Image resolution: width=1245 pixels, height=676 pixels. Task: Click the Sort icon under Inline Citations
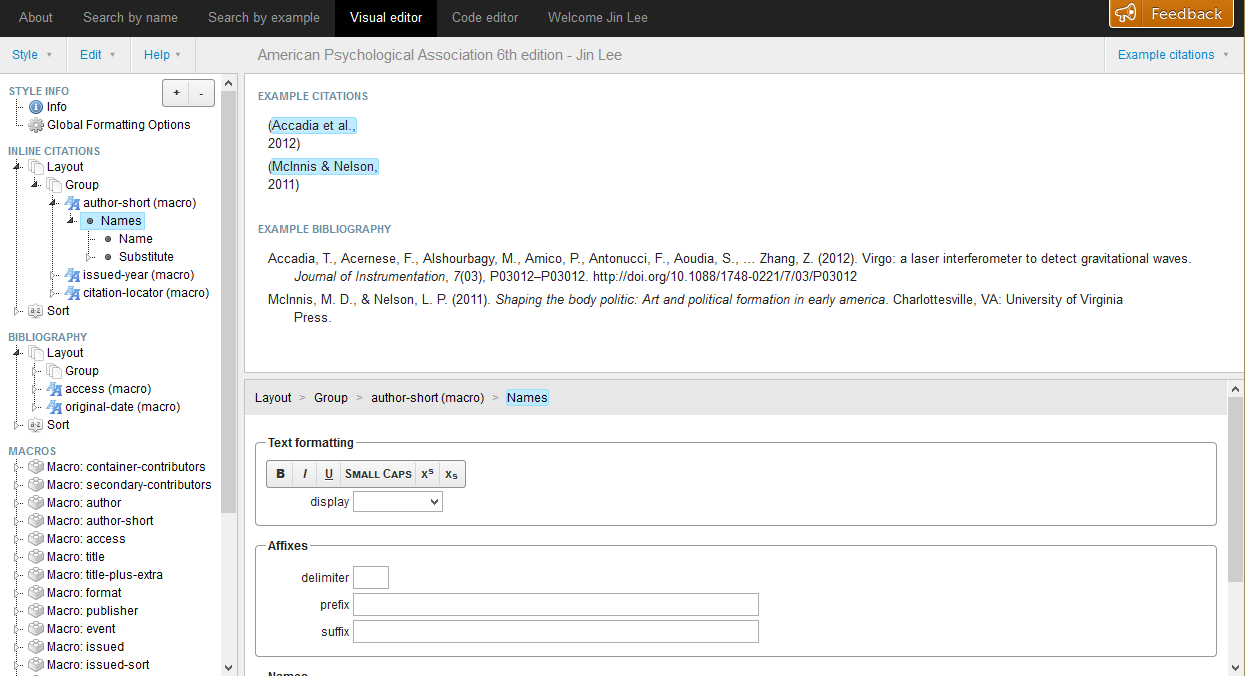coord(36,311)
